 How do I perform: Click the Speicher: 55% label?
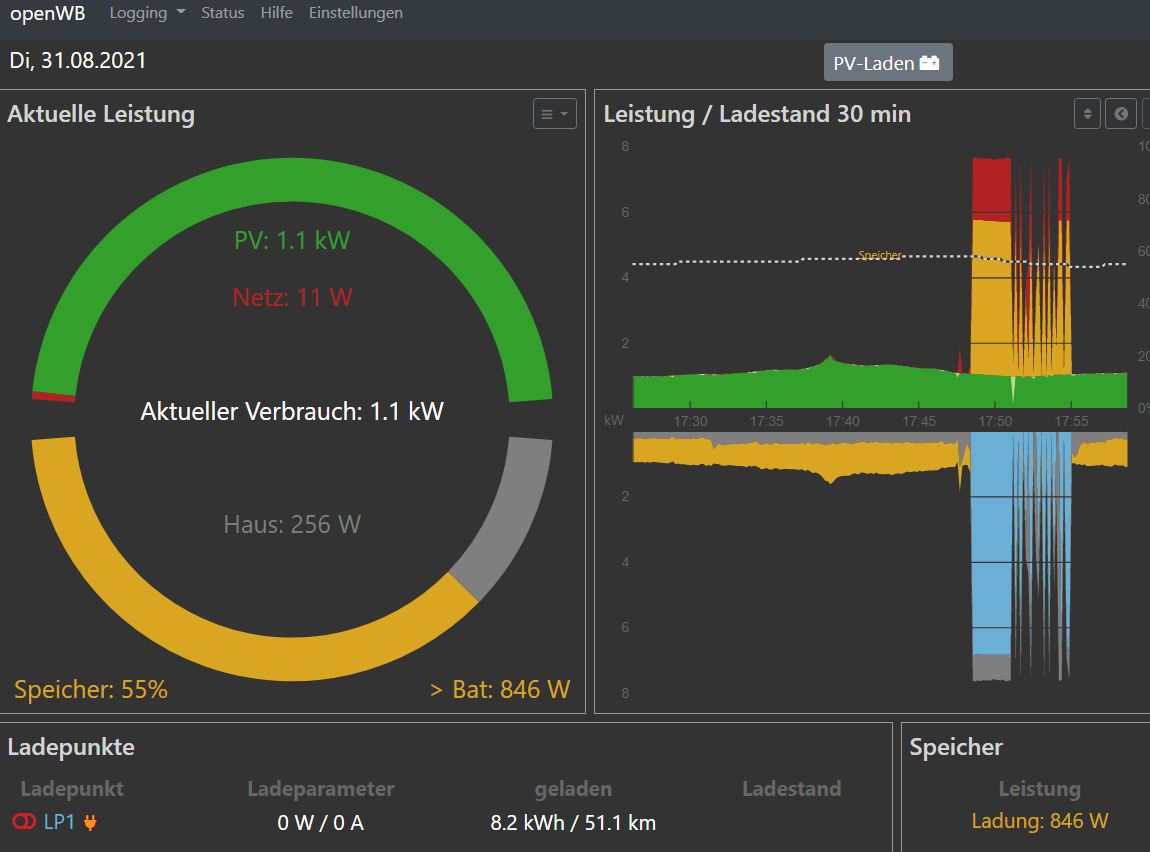point(91,690)
